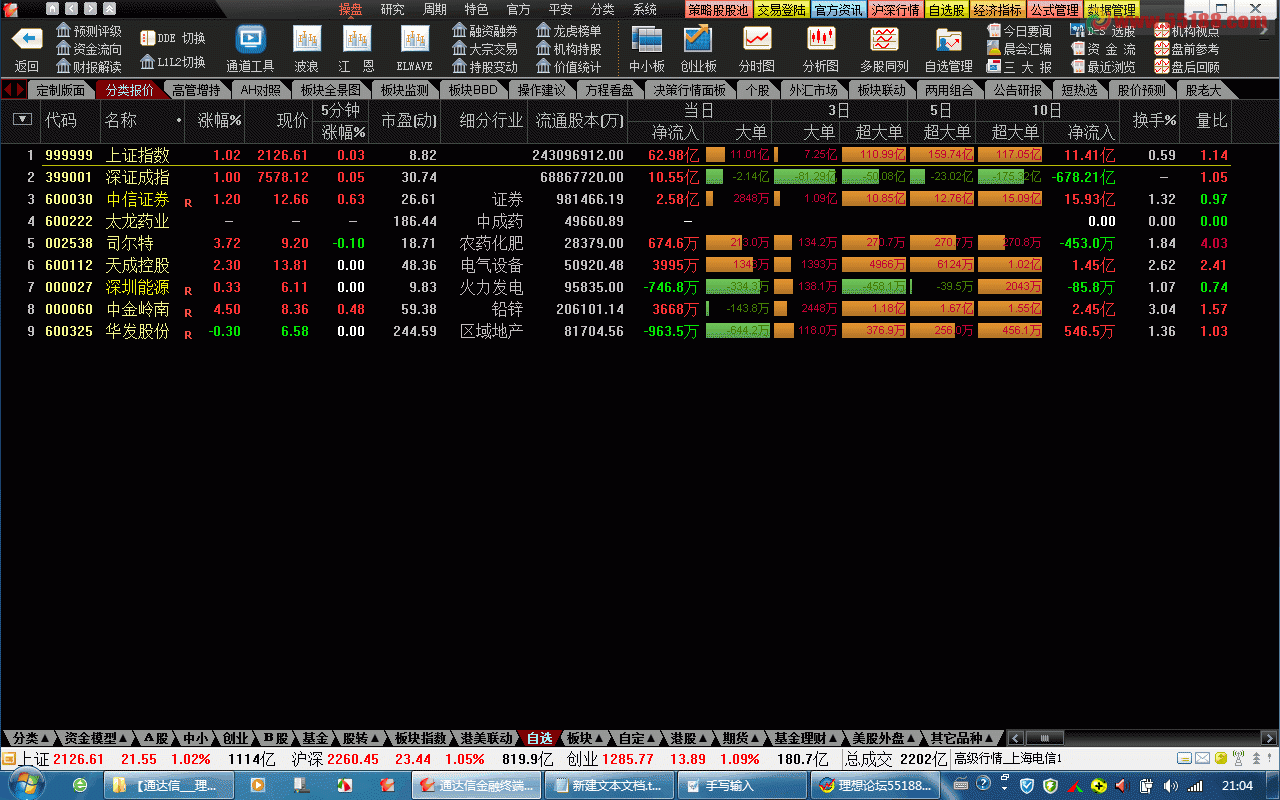Open 持股变动 in the toolbar
The width and height of the screenshot is (1280, 800).
coord(485,67)
